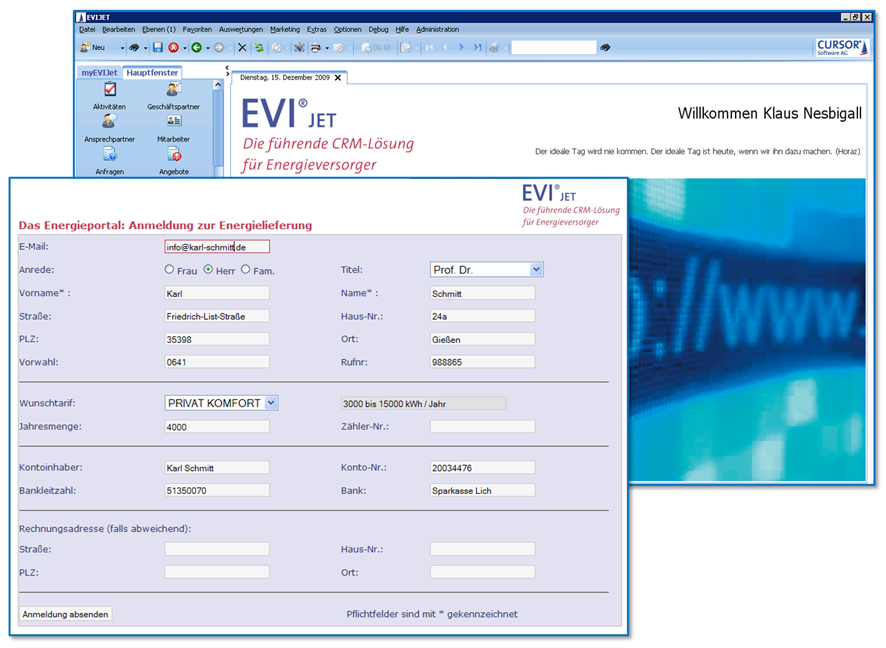886x648 pixels.
Task: Open Anfragen from the sidebar
Action: (x=110, y=161)
